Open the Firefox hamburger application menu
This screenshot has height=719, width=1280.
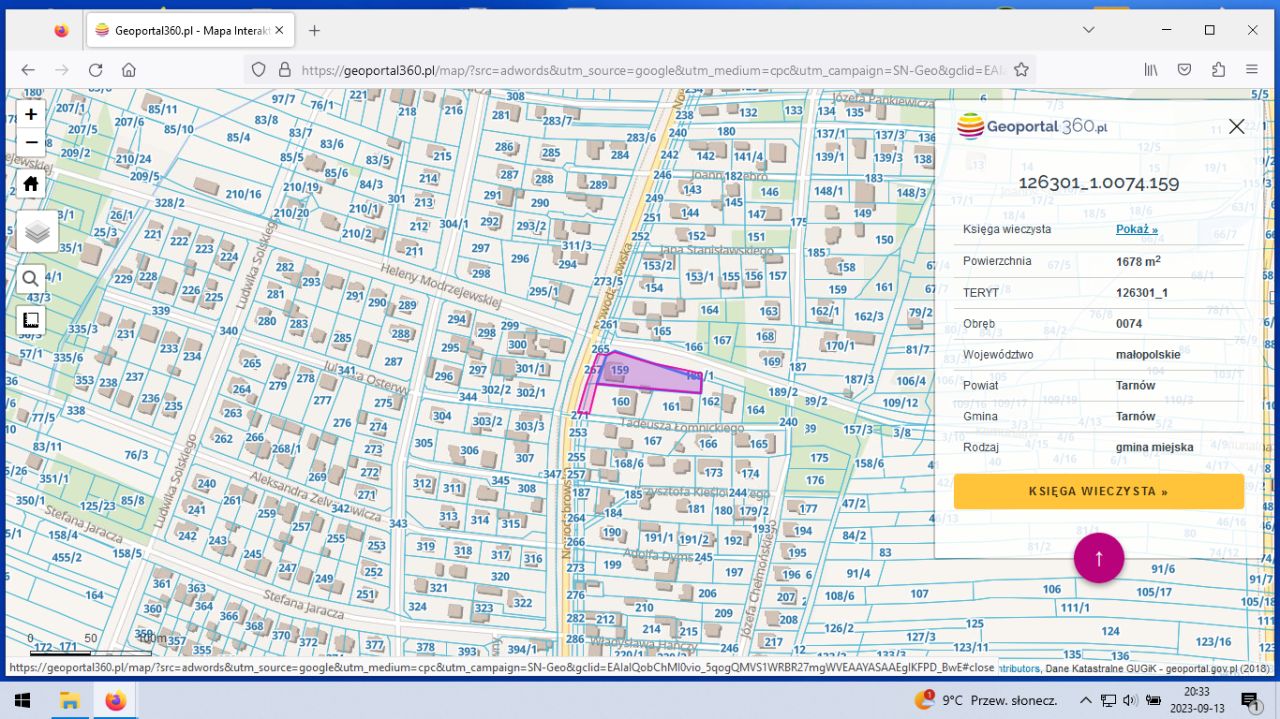click(x=1251, y=70)
